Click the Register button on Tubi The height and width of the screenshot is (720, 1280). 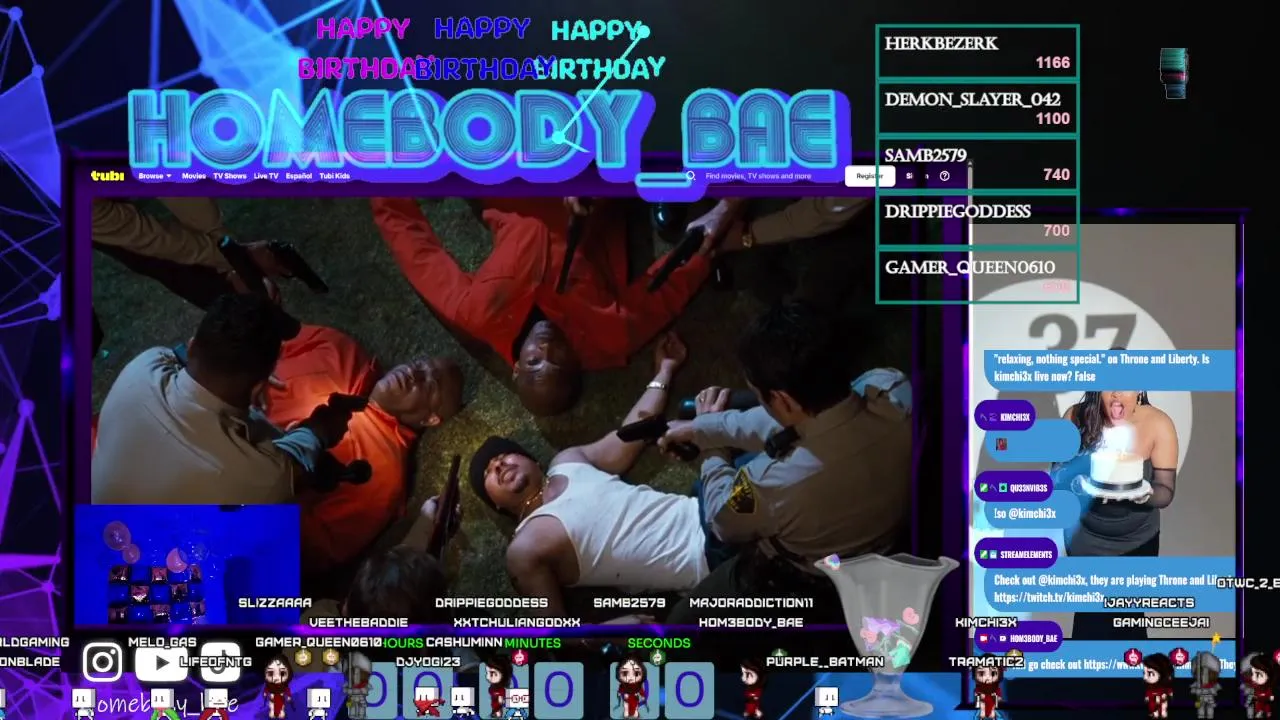point(869,176)
